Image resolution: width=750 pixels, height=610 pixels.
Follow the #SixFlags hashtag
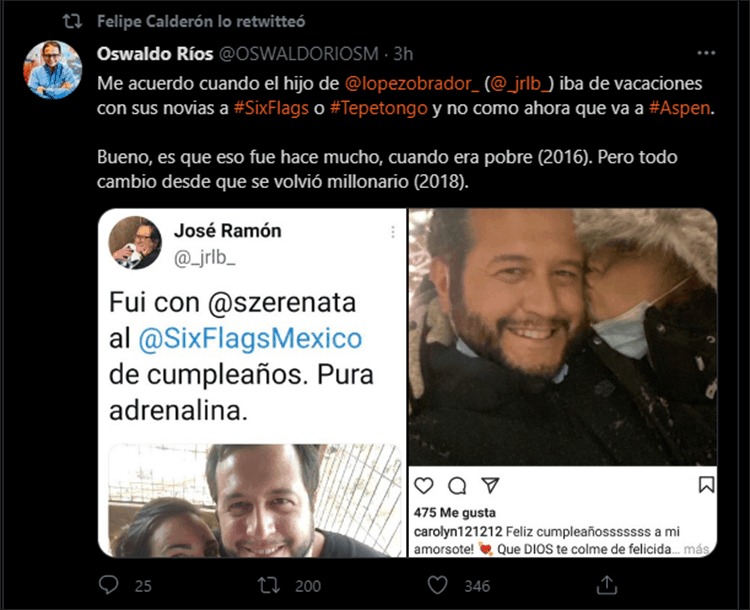[271, 109]
